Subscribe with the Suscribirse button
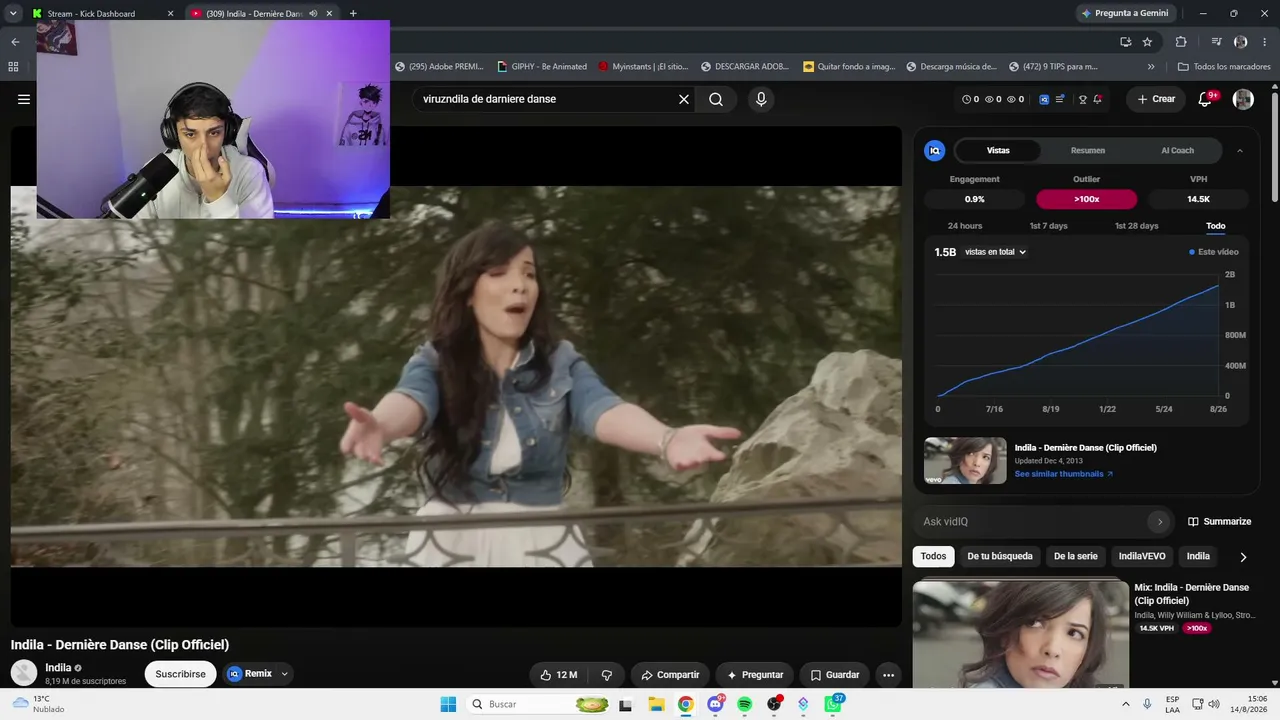Image resolution: width=1280 pixels, height=720 pixels. point(180,674)
